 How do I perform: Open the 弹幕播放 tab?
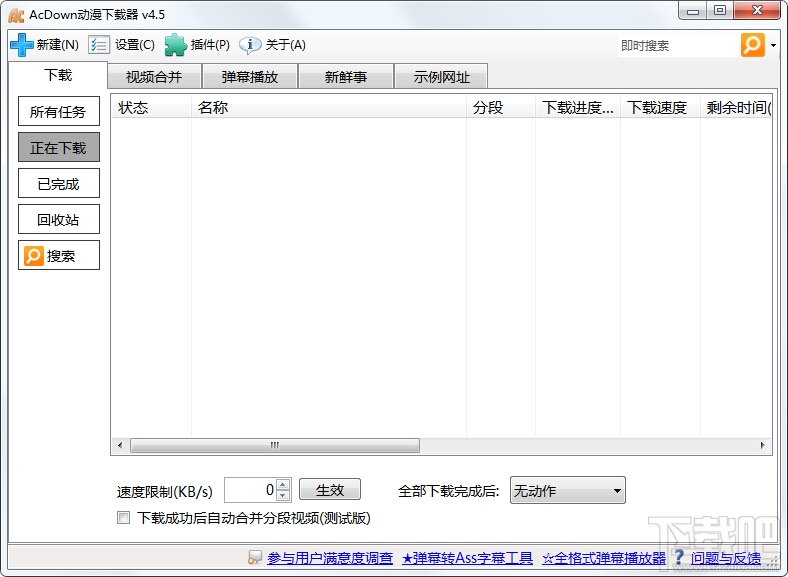point(250,77)
